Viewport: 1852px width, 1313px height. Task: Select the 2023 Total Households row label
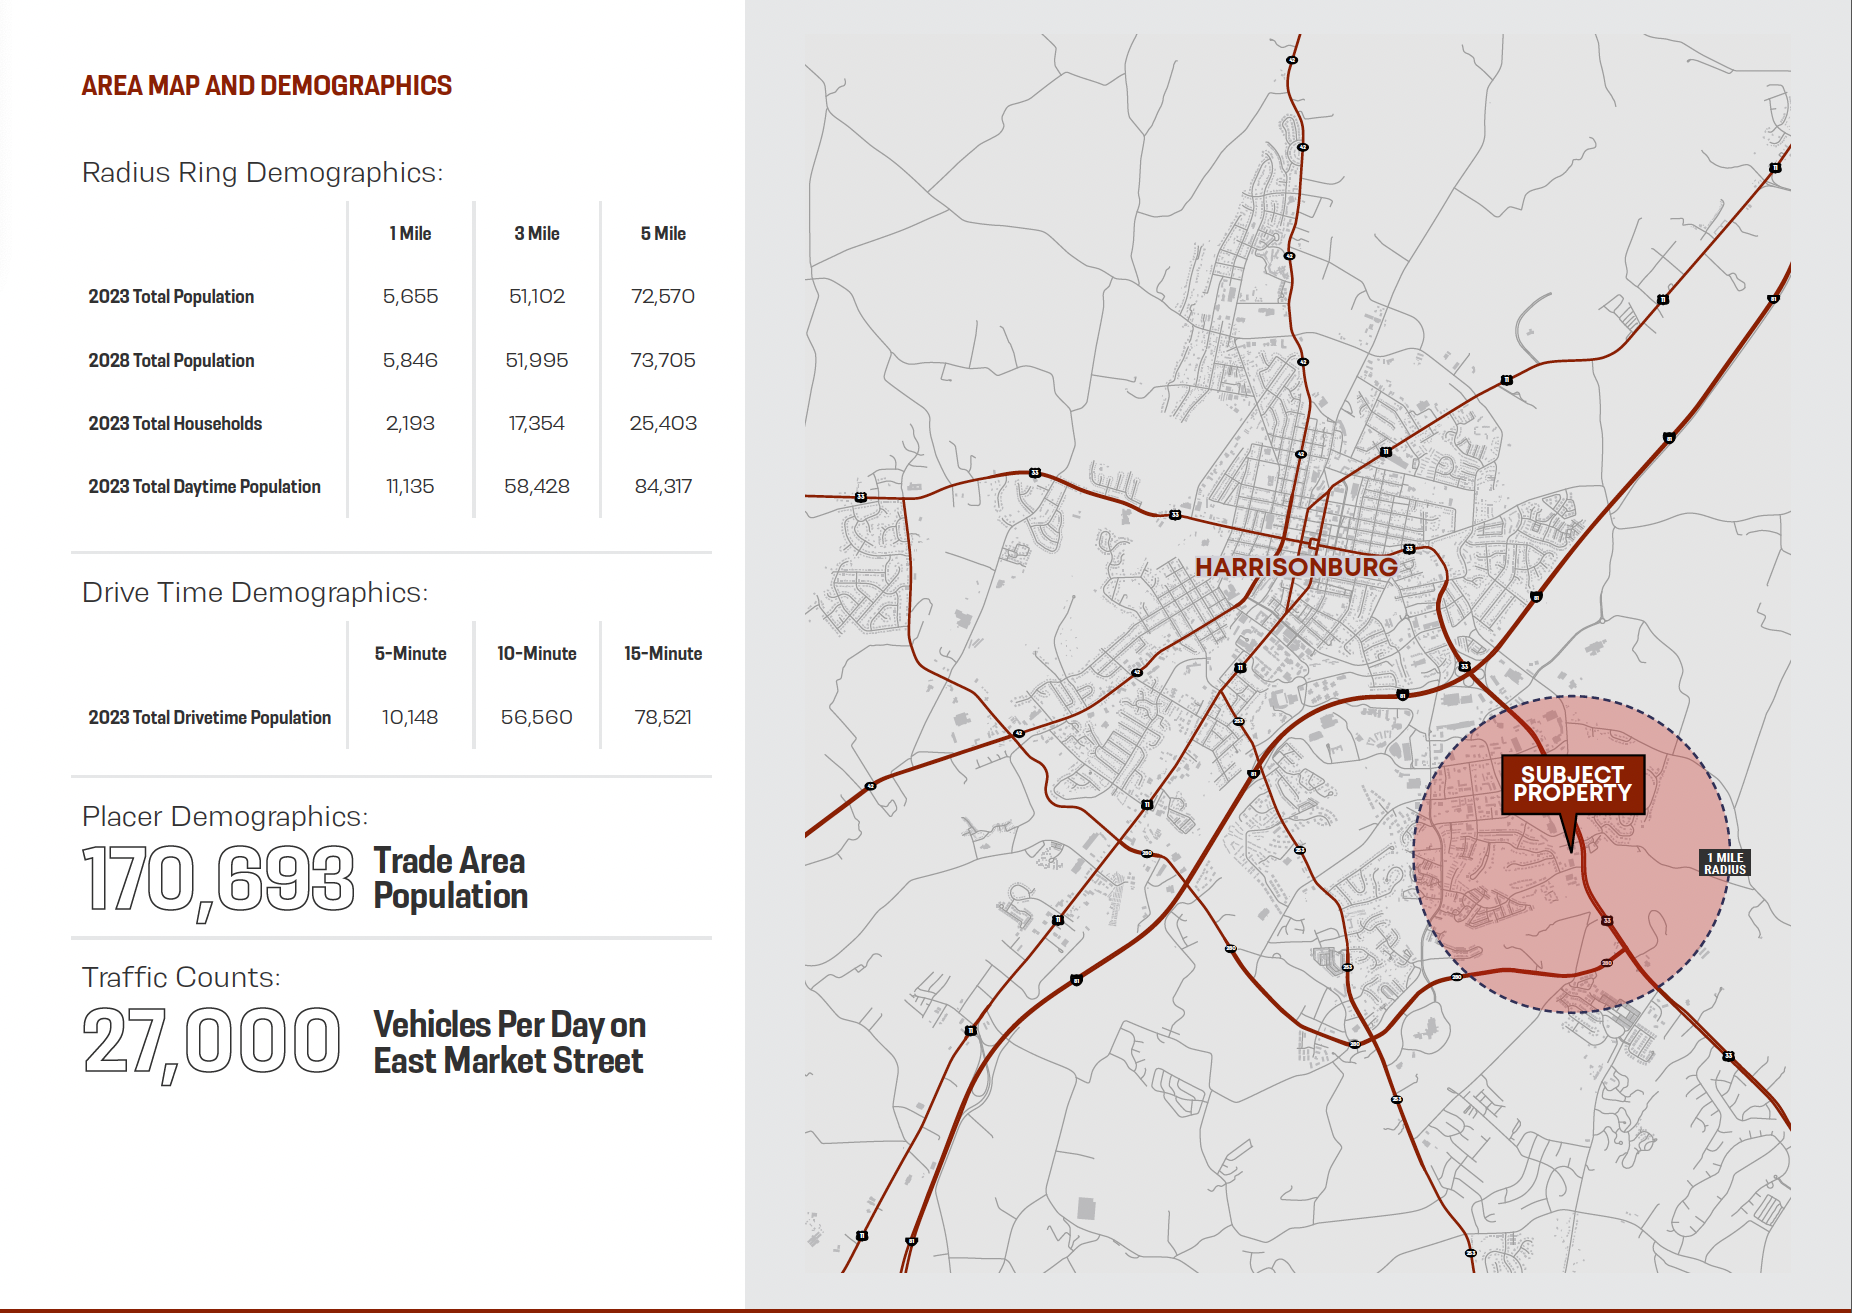pyautogui.click(x=175, y=424)
